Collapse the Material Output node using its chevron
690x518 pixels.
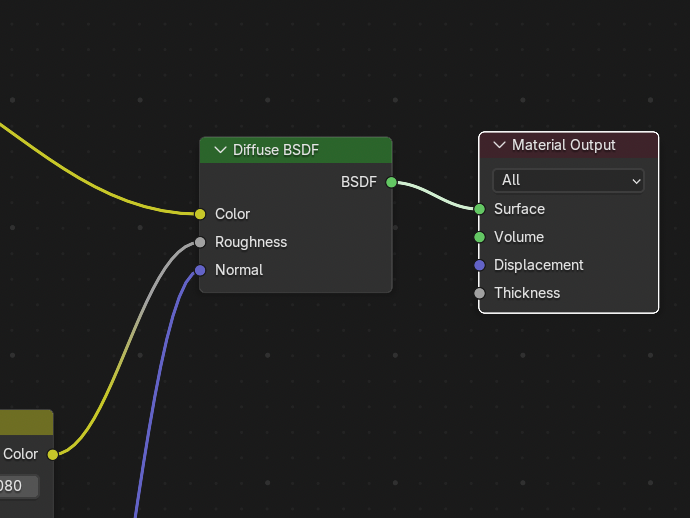tap(499, 145)
